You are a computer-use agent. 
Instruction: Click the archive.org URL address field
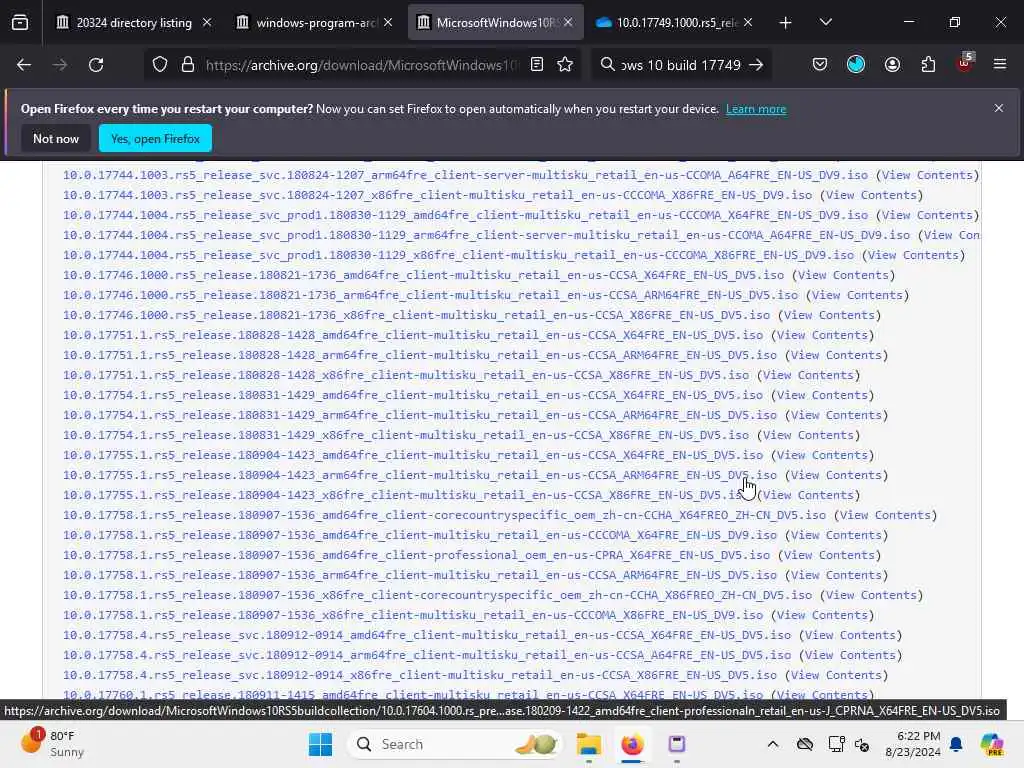[x=361, y=65]
